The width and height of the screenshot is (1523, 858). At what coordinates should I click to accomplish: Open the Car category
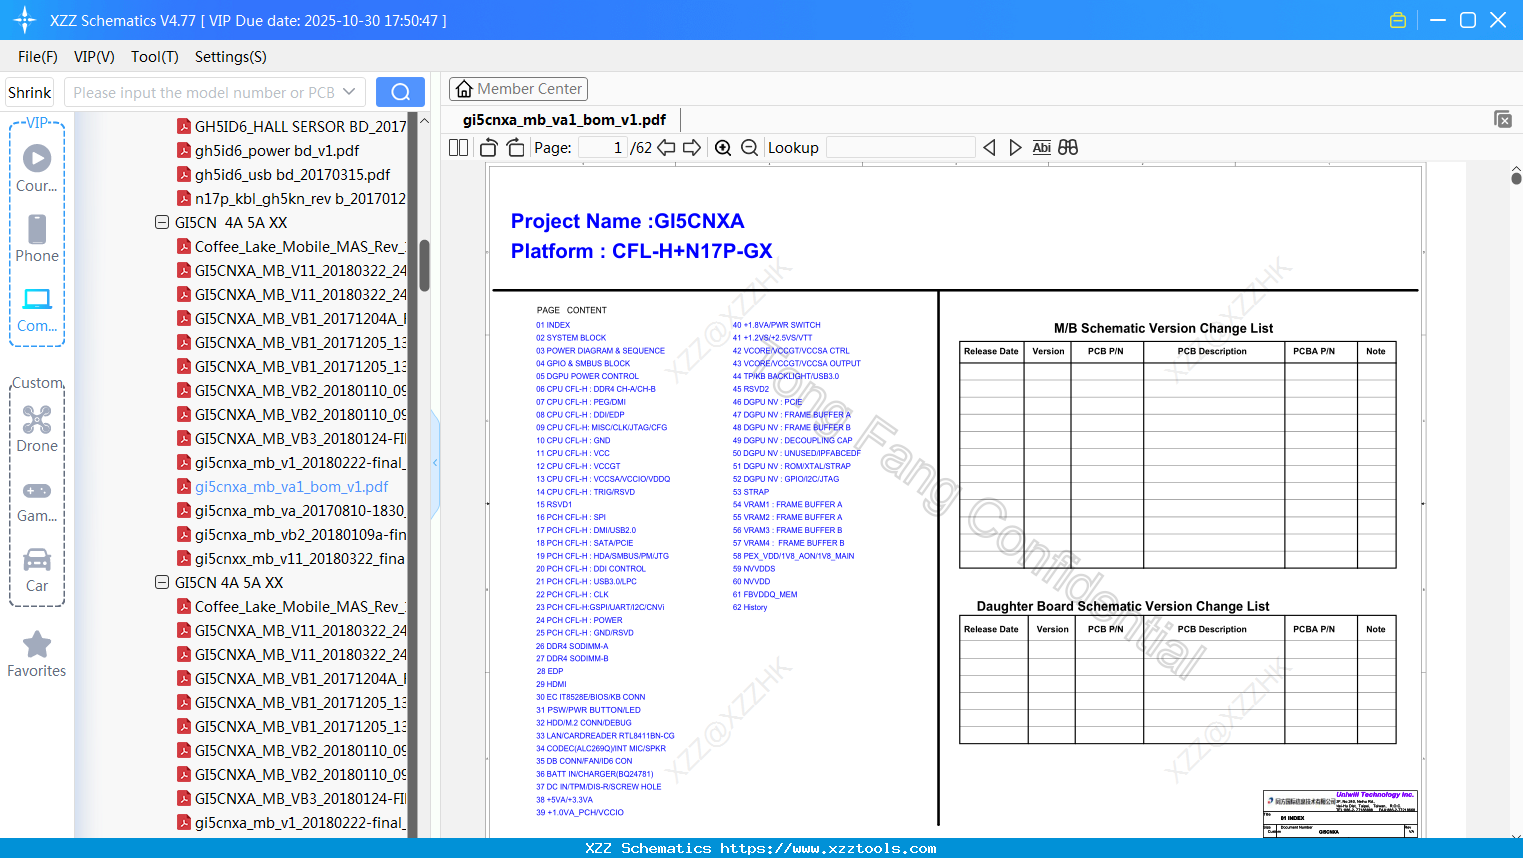(37, 570)
